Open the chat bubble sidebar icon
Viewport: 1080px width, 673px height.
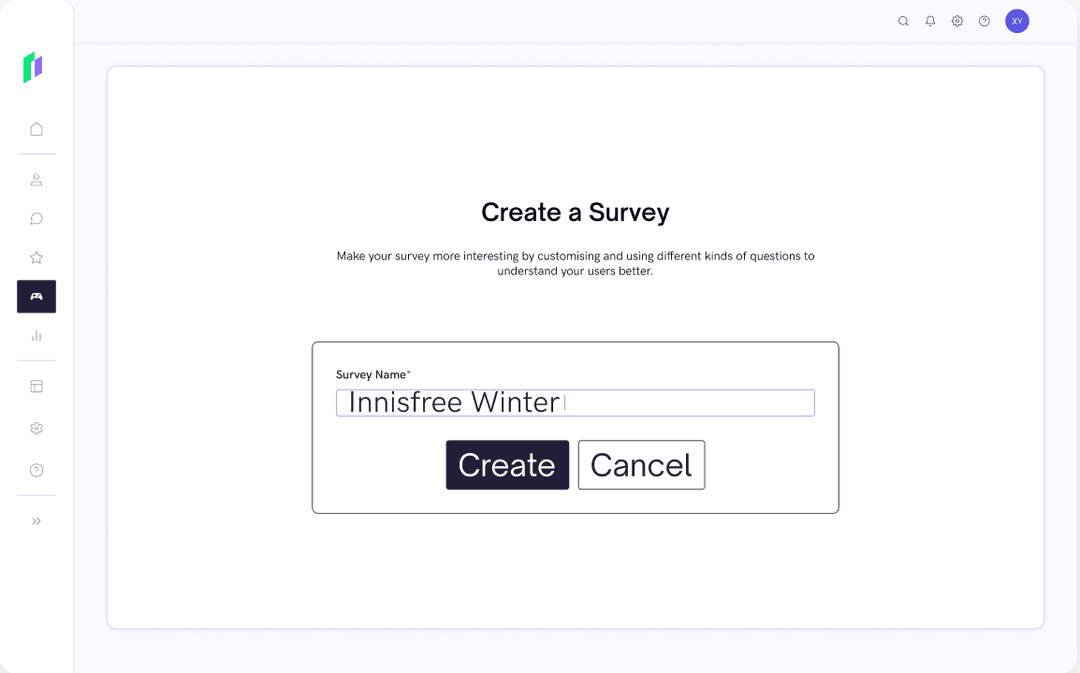point(37,219)
